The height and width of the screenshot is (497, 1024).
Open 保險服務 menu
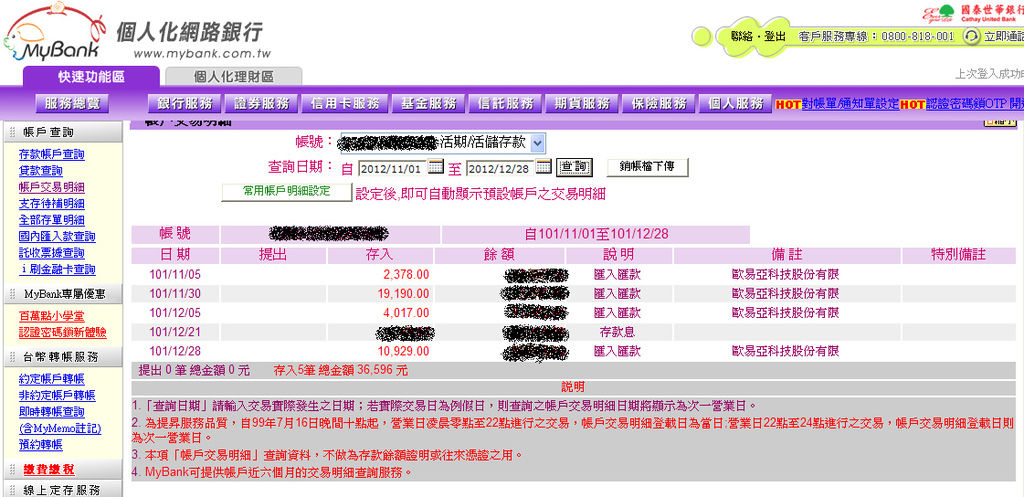[x=658, y=104]
